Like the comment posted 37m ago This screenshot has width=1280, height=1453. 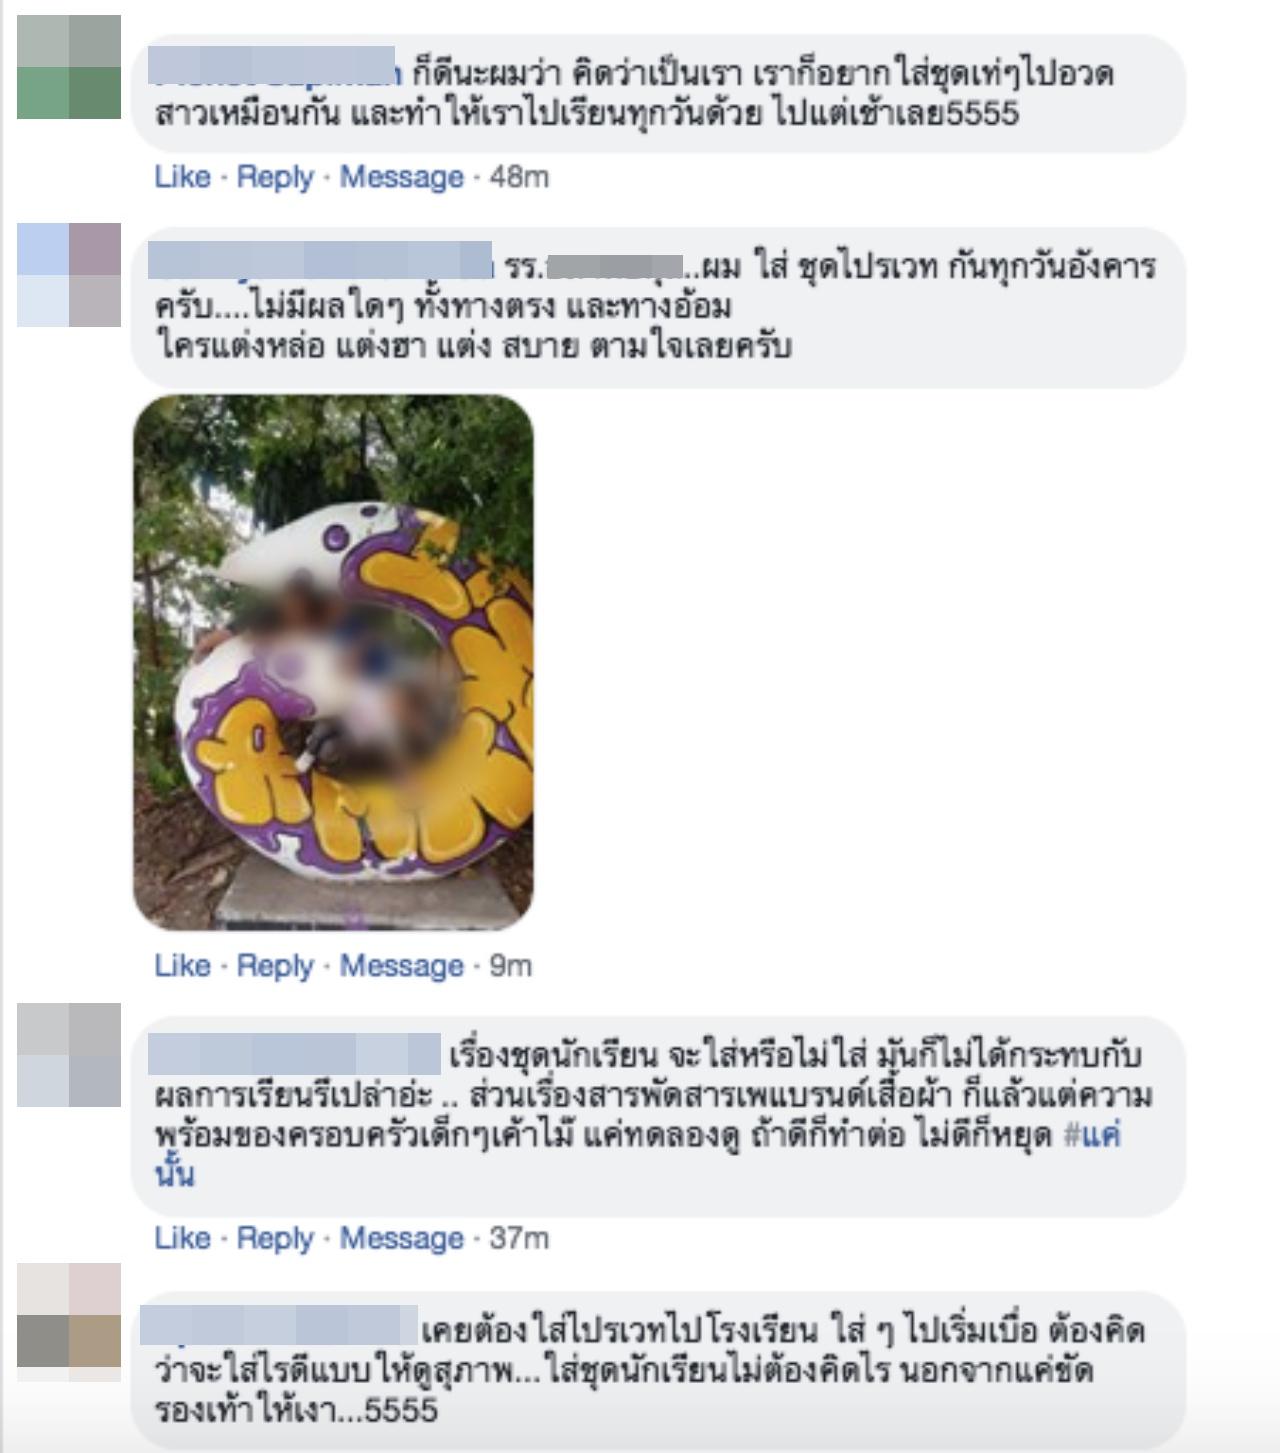[182, 1238]
